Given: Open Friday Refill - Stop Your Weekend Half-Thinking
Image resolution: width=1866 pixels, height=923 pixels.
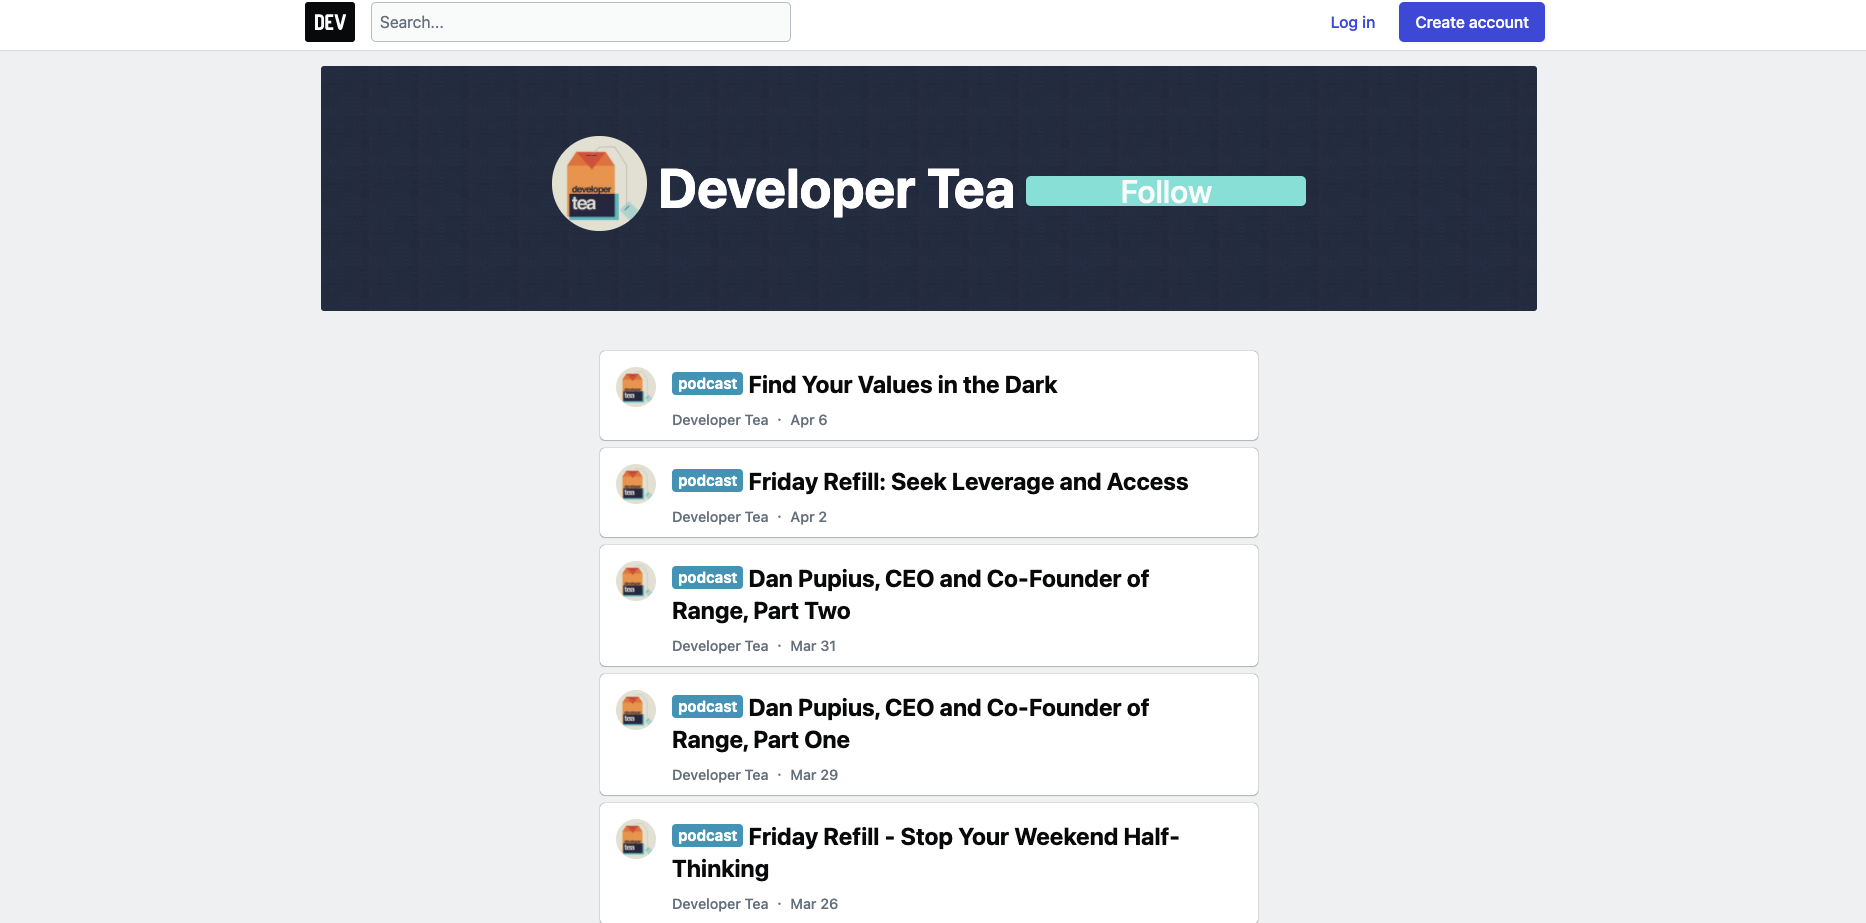Looking at the screenshot, I should tap(925, 853).
